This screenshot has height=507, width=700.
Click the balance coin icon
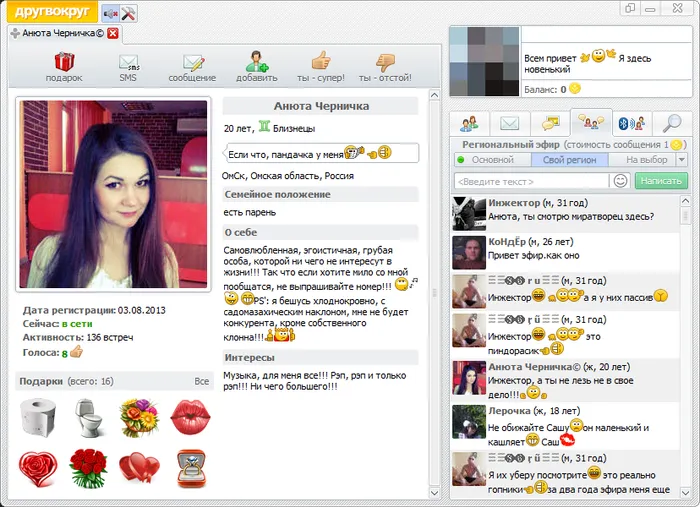575,89
